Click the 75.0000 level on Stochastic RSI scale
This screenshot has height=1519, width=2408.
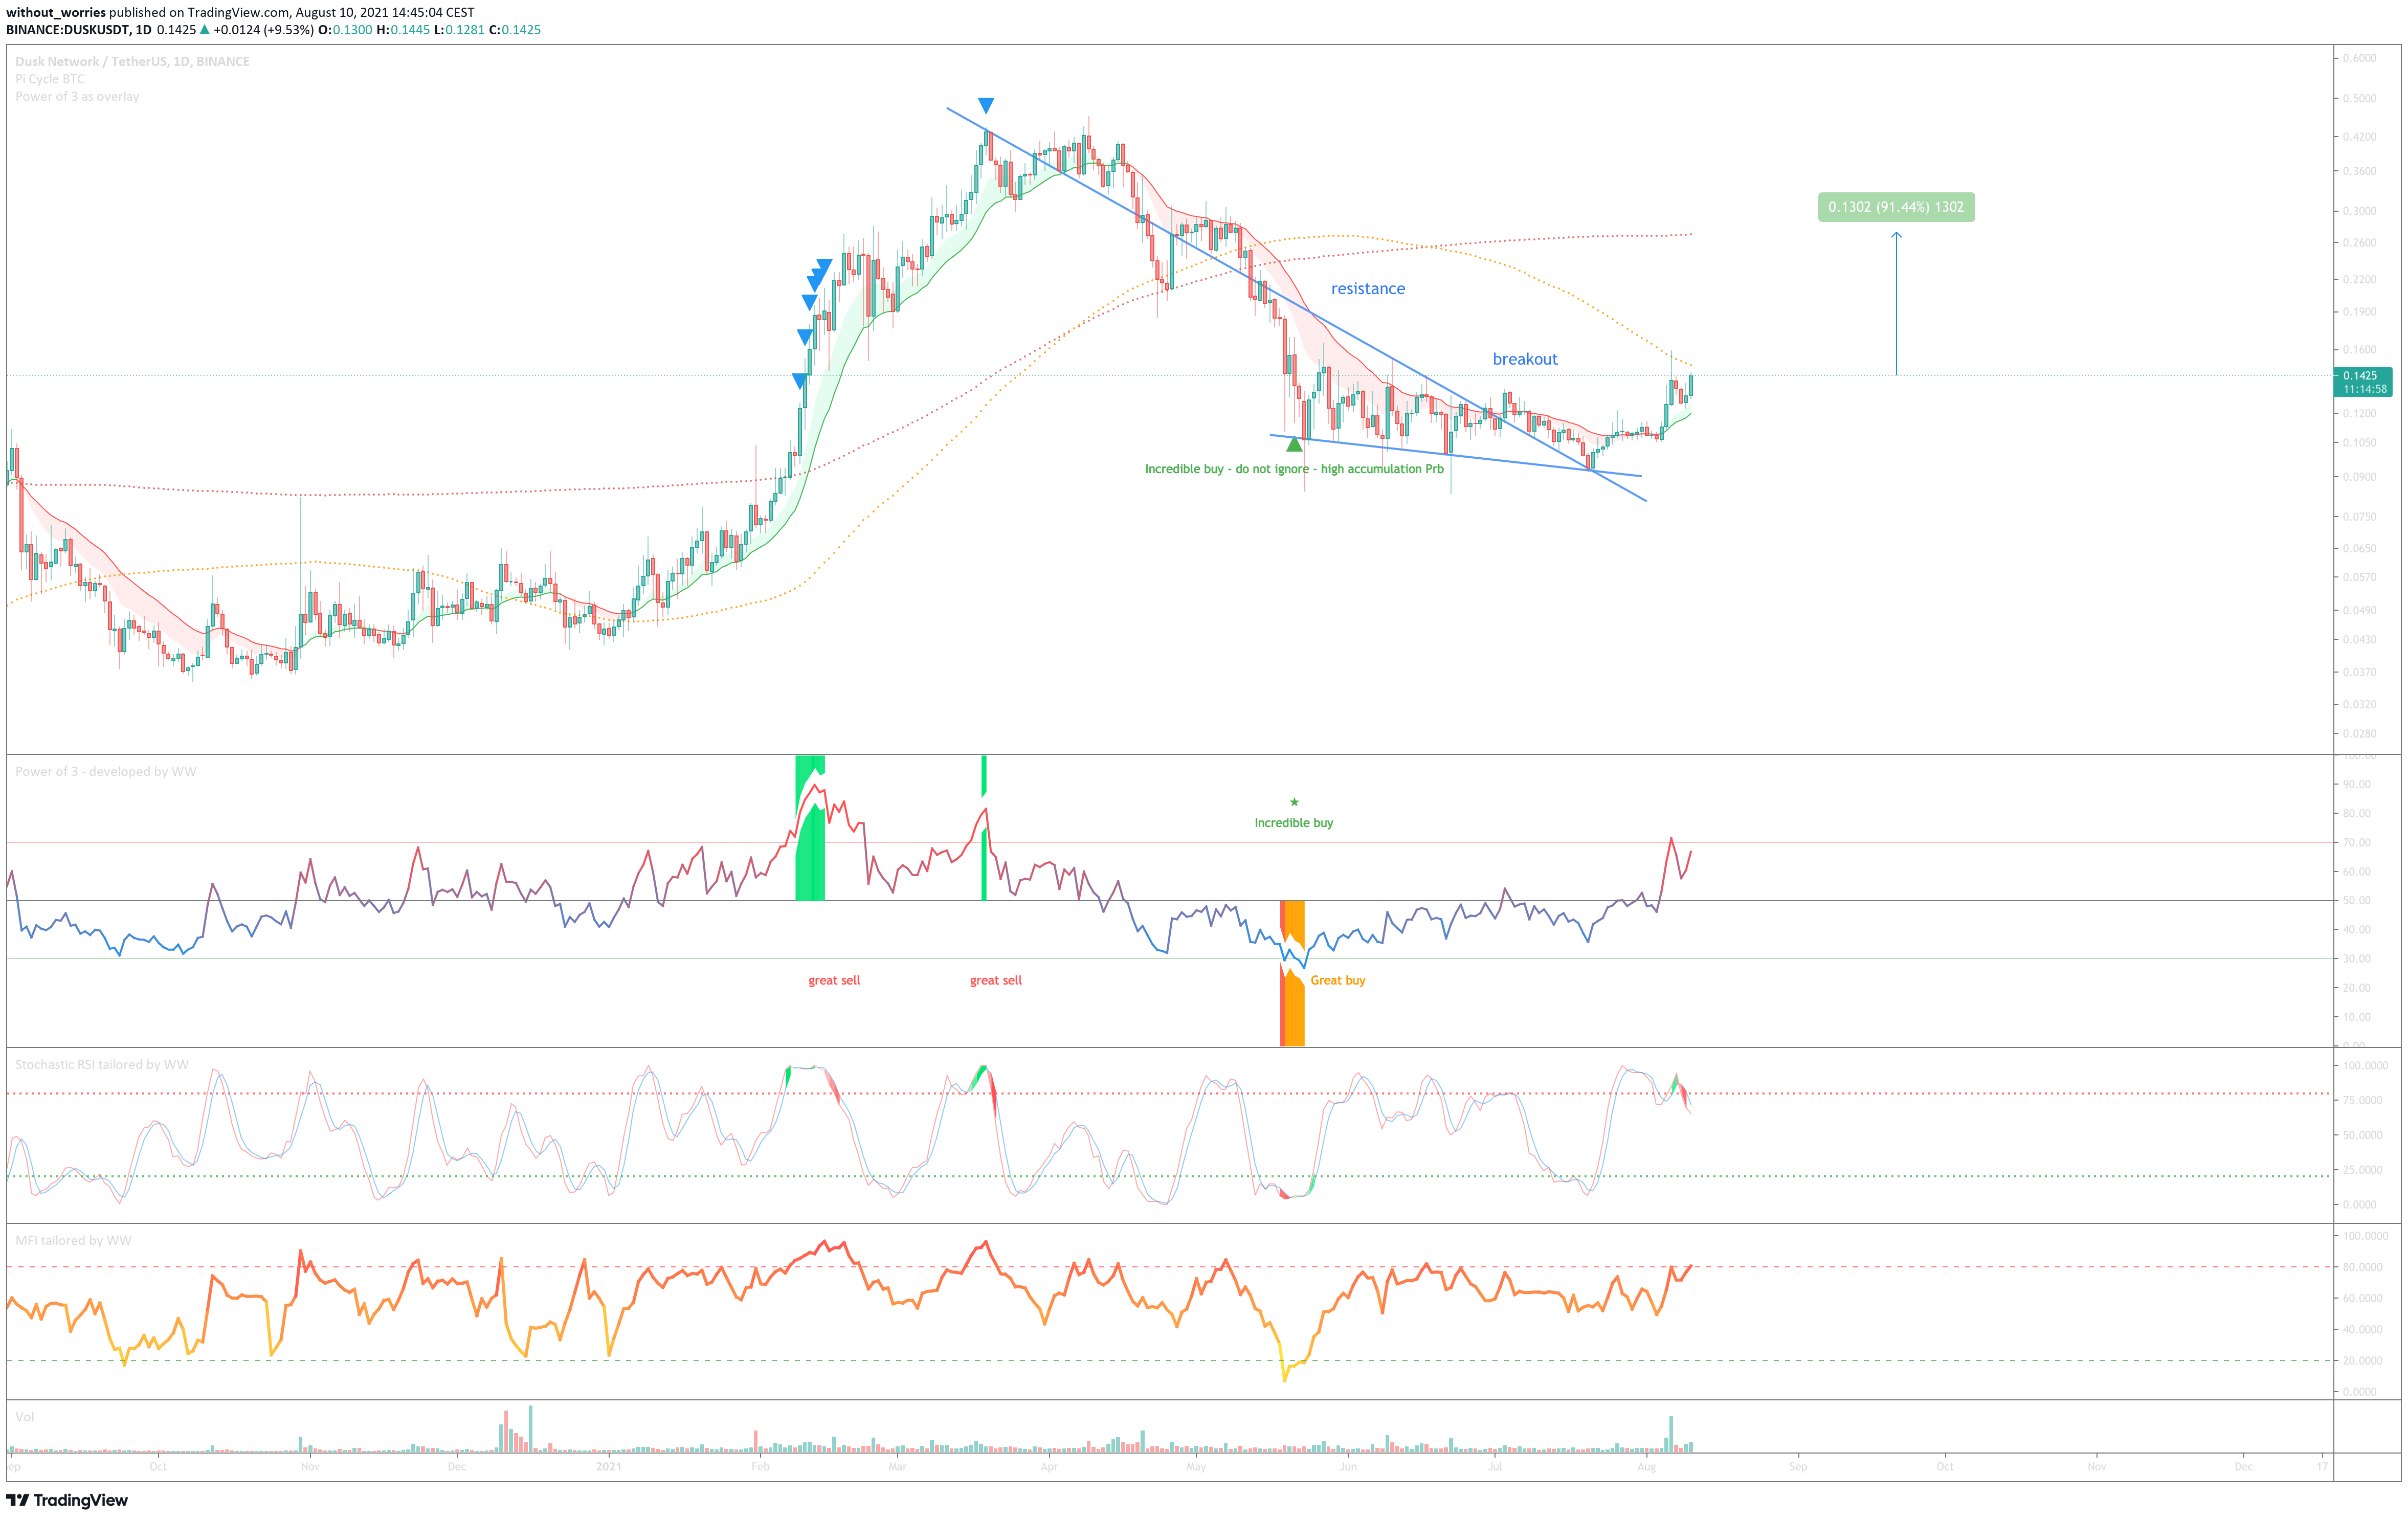2362,1100
